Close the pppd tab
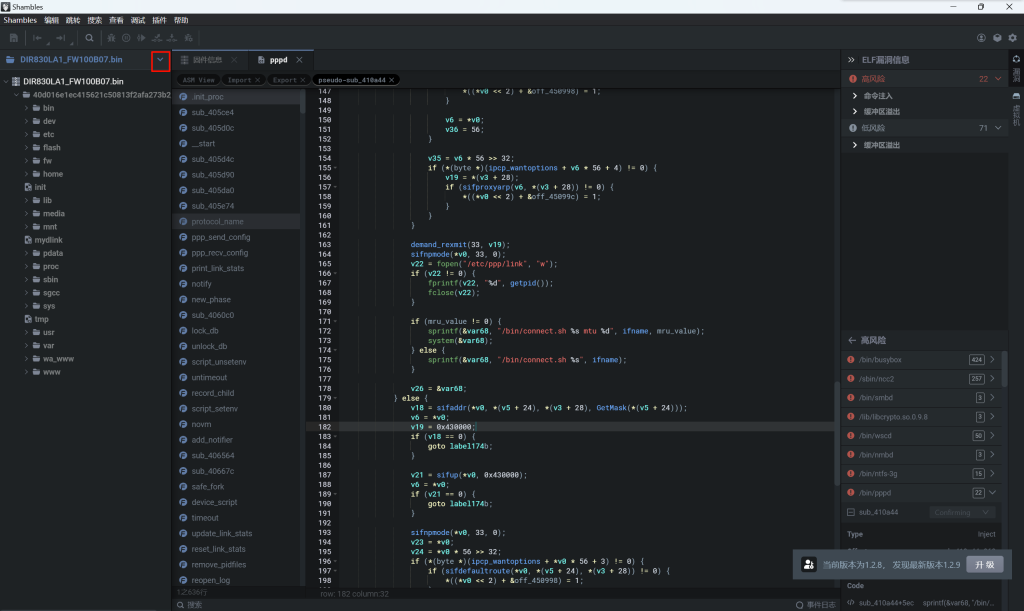This screenshot has width=1024, height=611. [298, 60]
